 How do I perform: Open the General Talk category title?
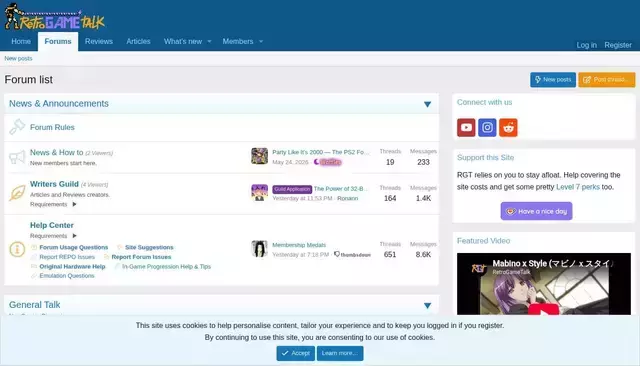[x=35, y=305]
